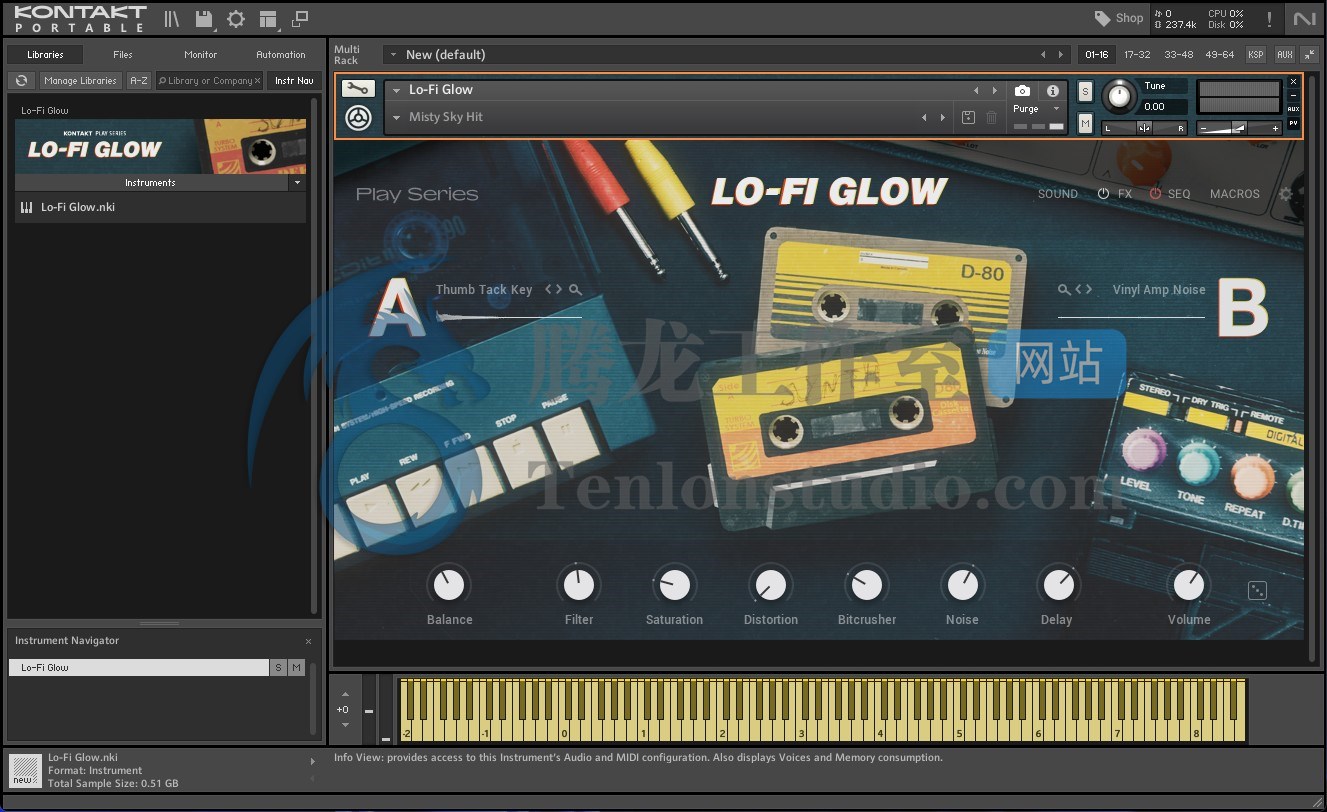Click Manage Libraries button
This screenshot has width=1327, height=812.
click(80, 81)
